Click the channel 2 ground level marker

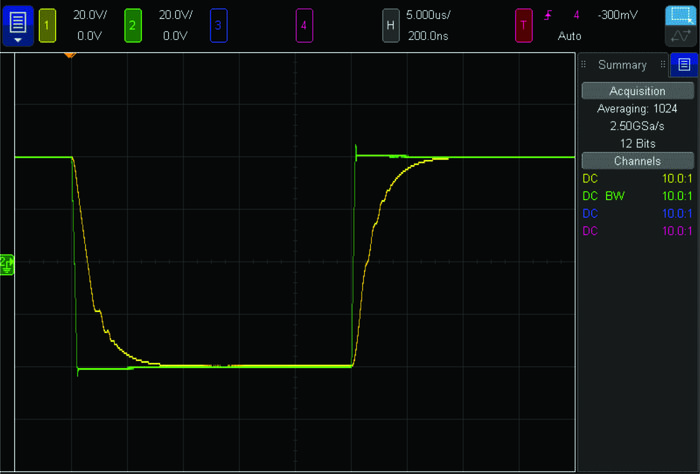coord(6,263)
